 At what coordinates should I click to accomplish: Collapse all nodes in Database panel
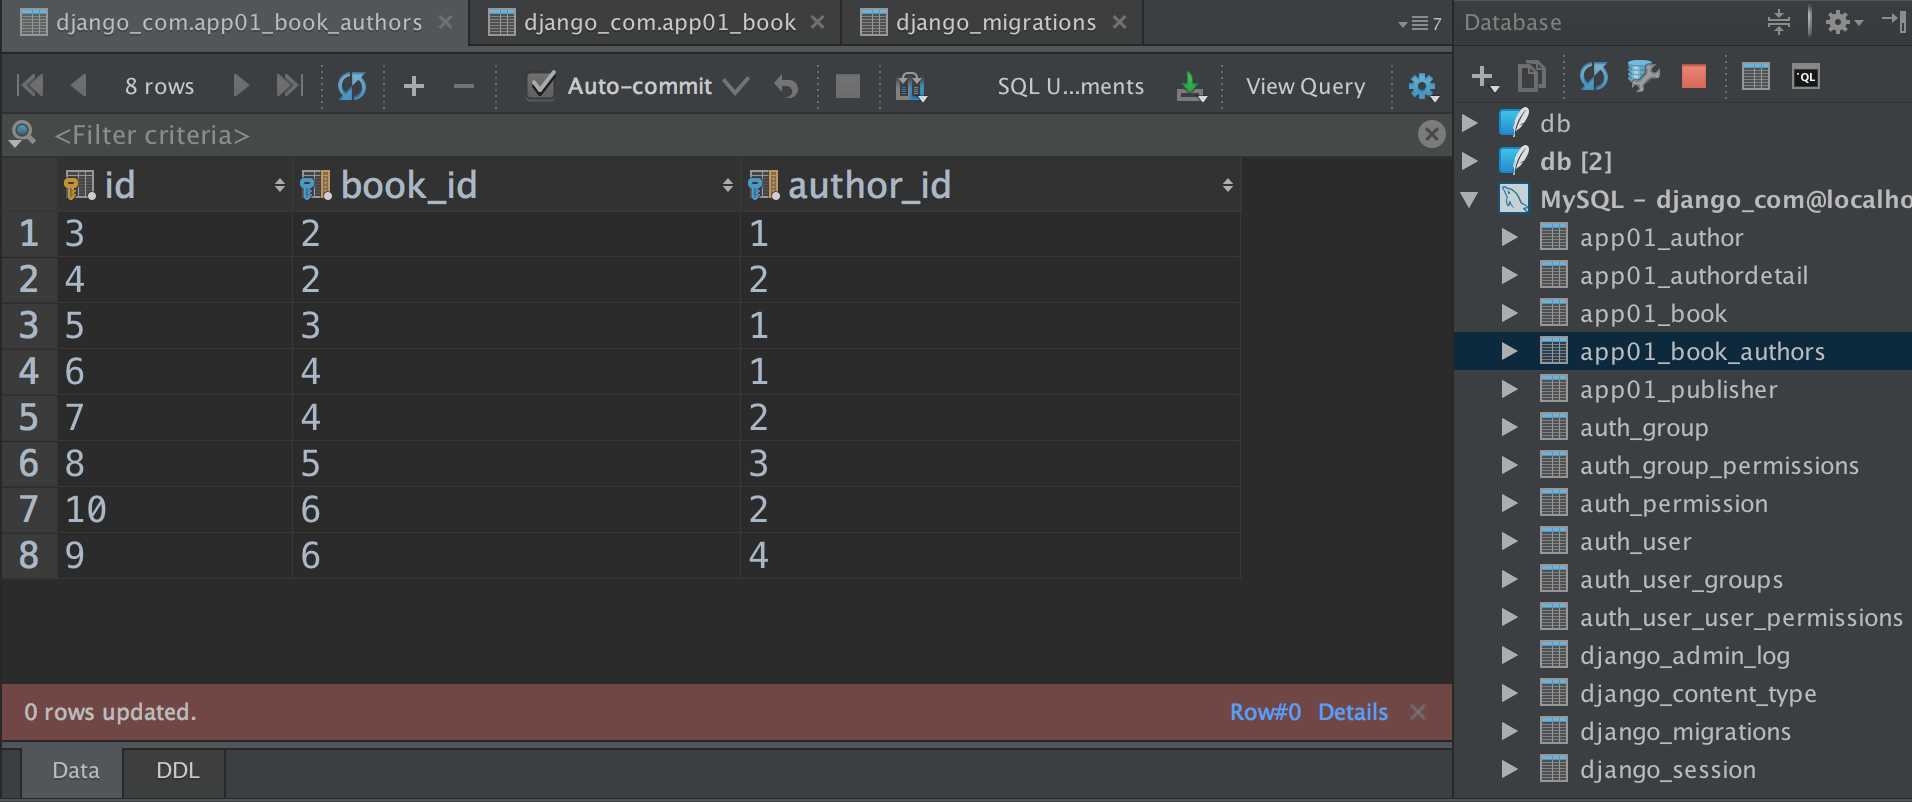[1779, 22]
